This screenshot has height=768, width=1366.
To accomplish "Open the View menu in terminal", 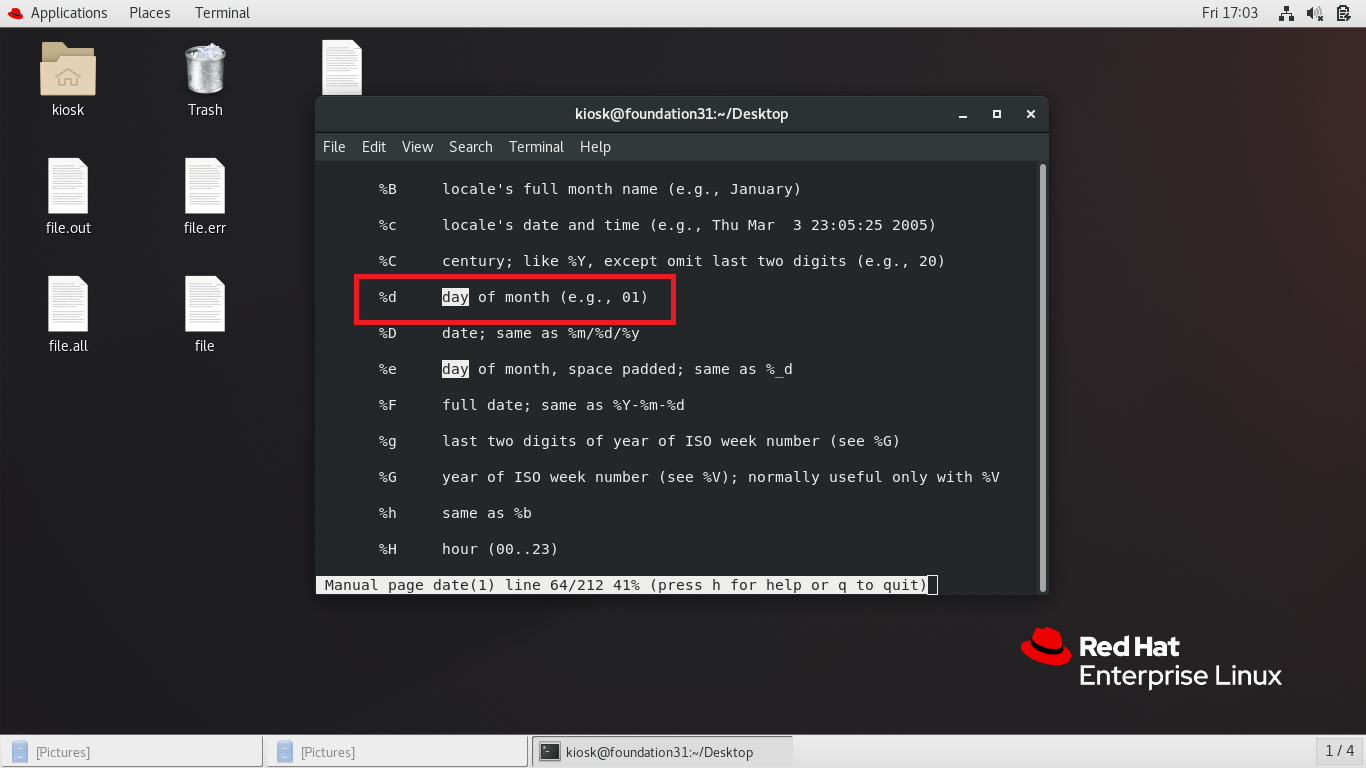I will click(417, 147).
